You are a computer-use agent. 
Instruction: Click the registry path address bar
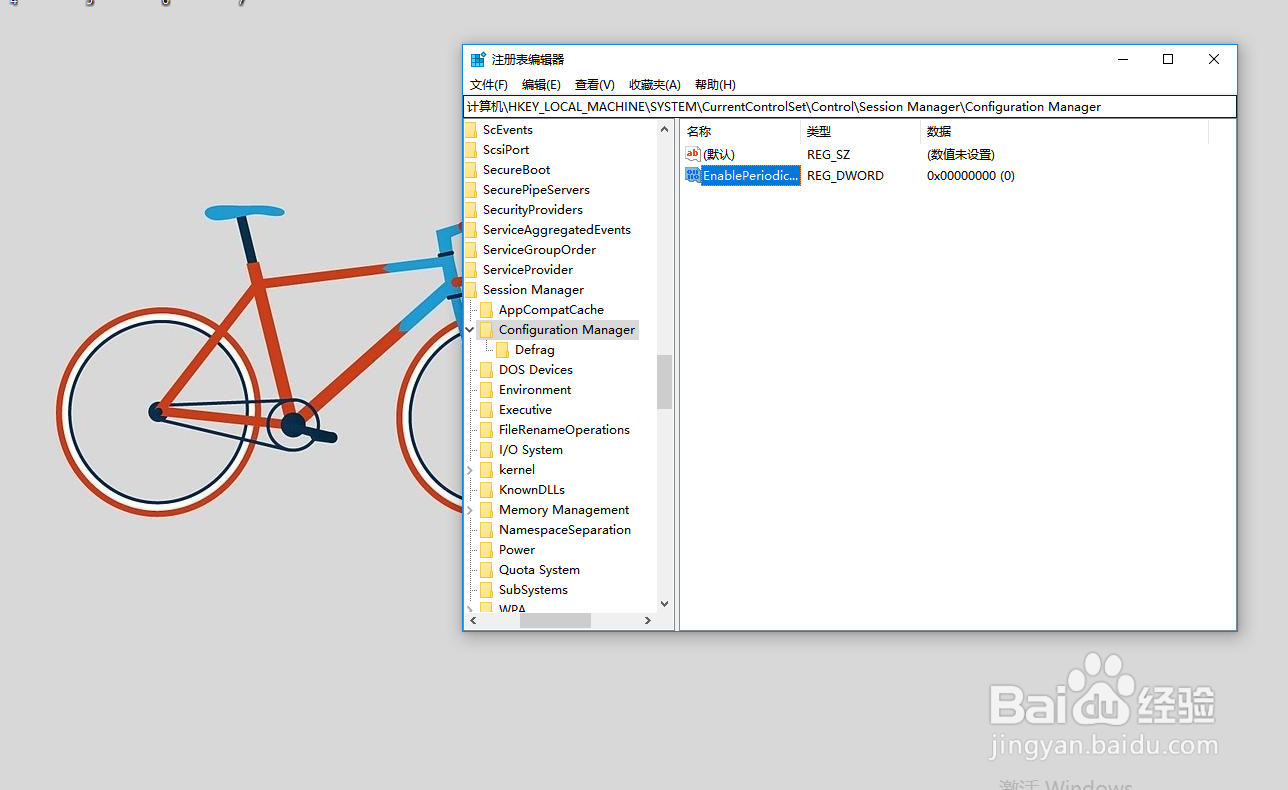850,107
